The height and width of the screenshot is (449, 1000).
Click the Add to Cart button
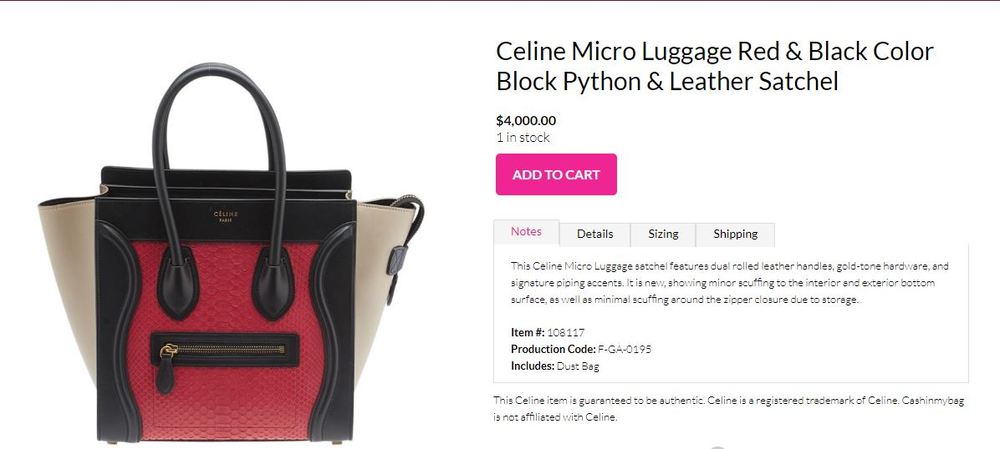(x=556, y=174)
